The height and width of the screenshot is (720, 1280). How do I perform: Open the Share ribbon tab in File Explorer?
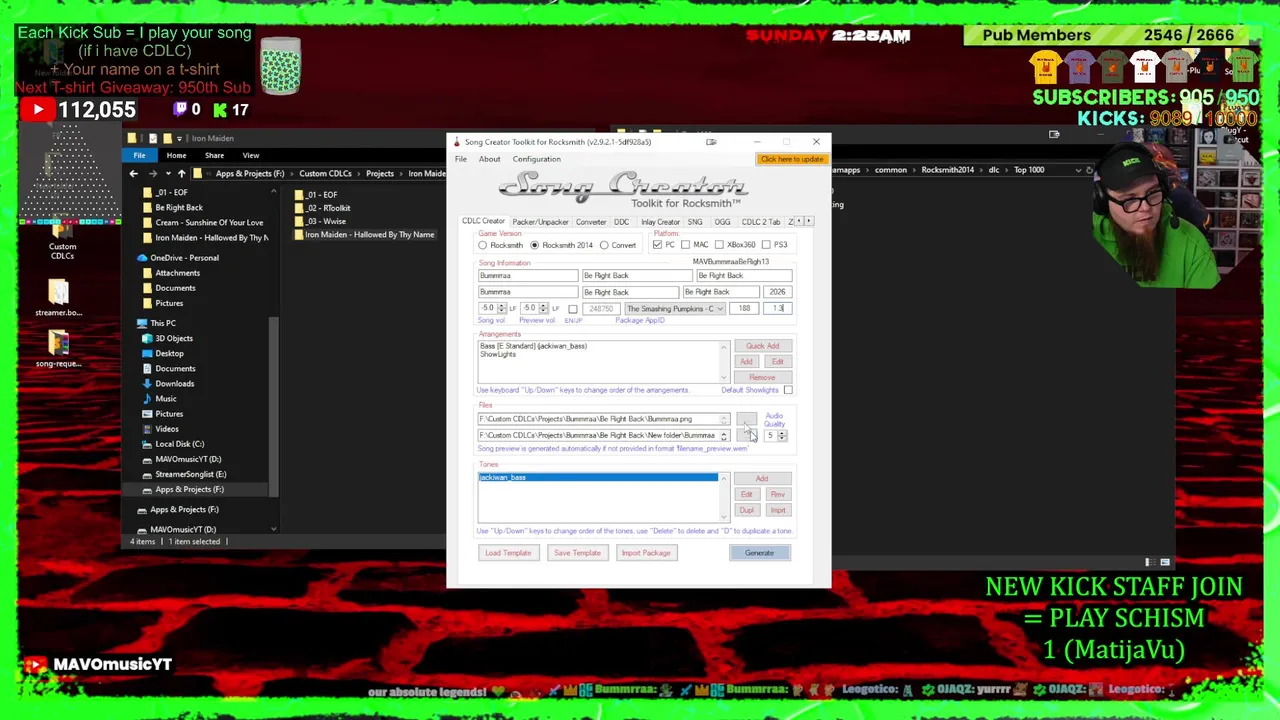(x=214, y=155)
